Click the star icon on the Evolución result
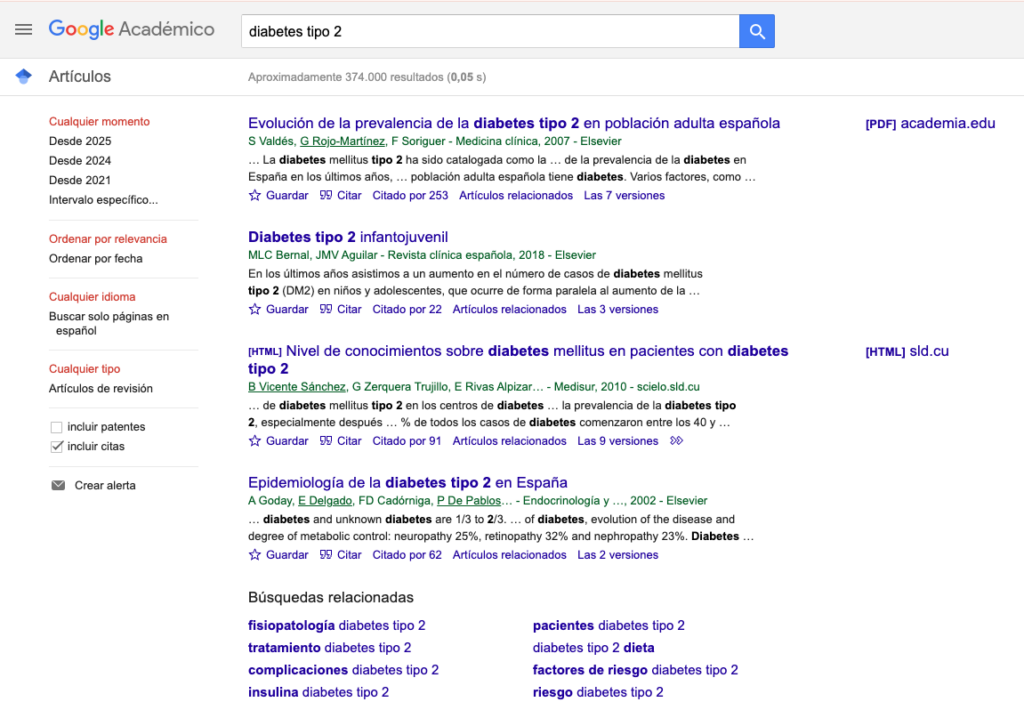The width and height of the screenshot is (1024, 710). click(254, 195)
